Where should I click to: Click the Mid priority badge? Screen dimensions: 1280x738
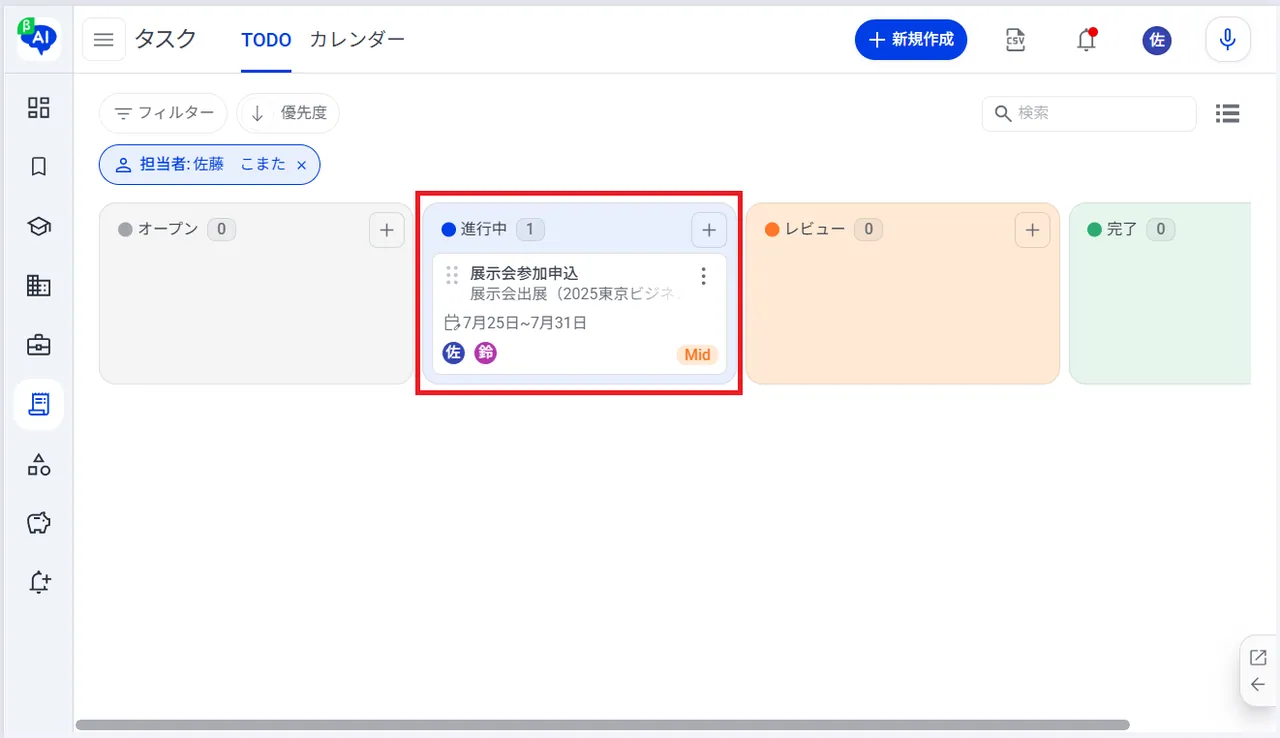tap(697, 355)
